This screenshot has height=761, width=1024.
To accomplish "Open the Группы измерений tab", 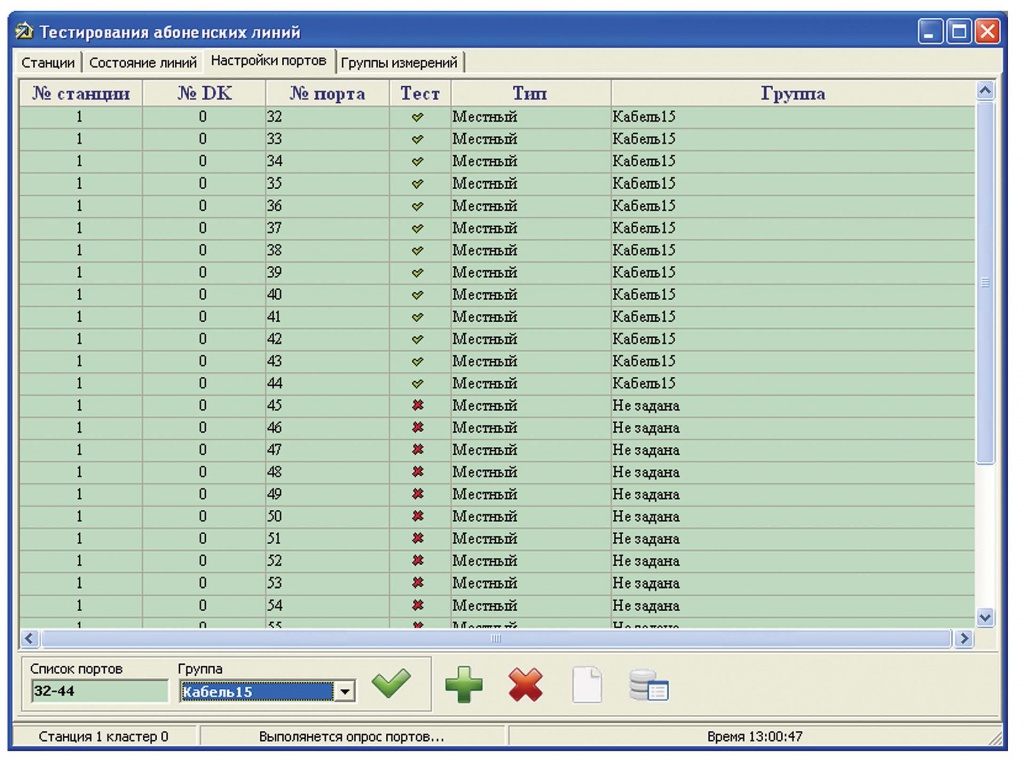I will [399, 63].
